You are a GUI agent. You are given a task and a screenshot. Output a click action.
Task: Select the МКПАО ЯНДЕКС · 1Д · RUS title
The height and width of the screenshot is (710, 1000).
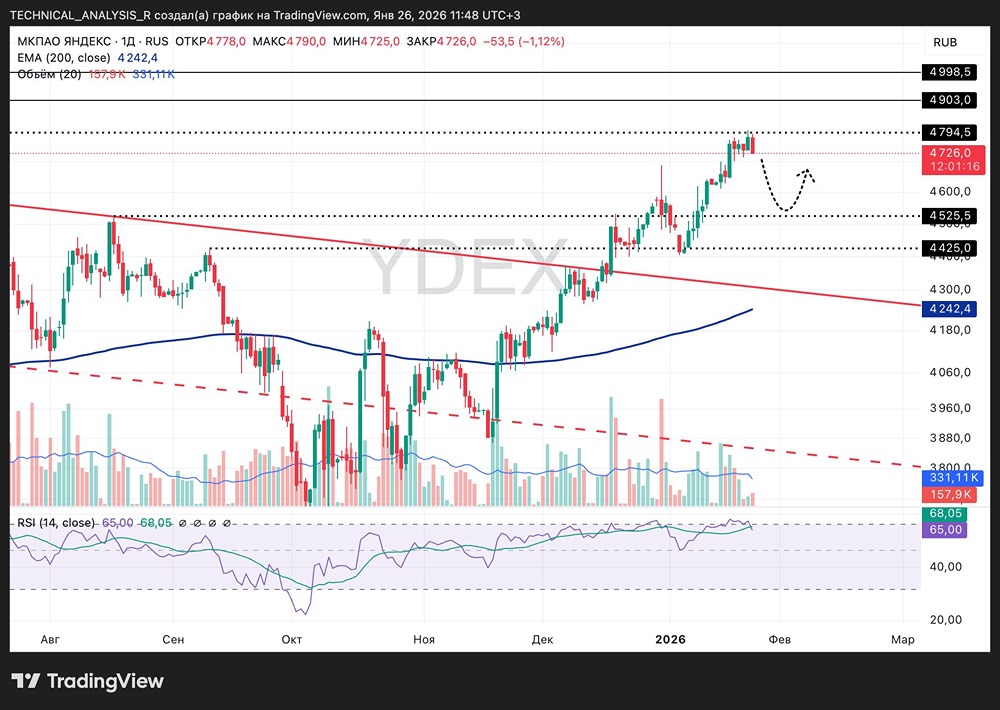(x=92, y=41)
